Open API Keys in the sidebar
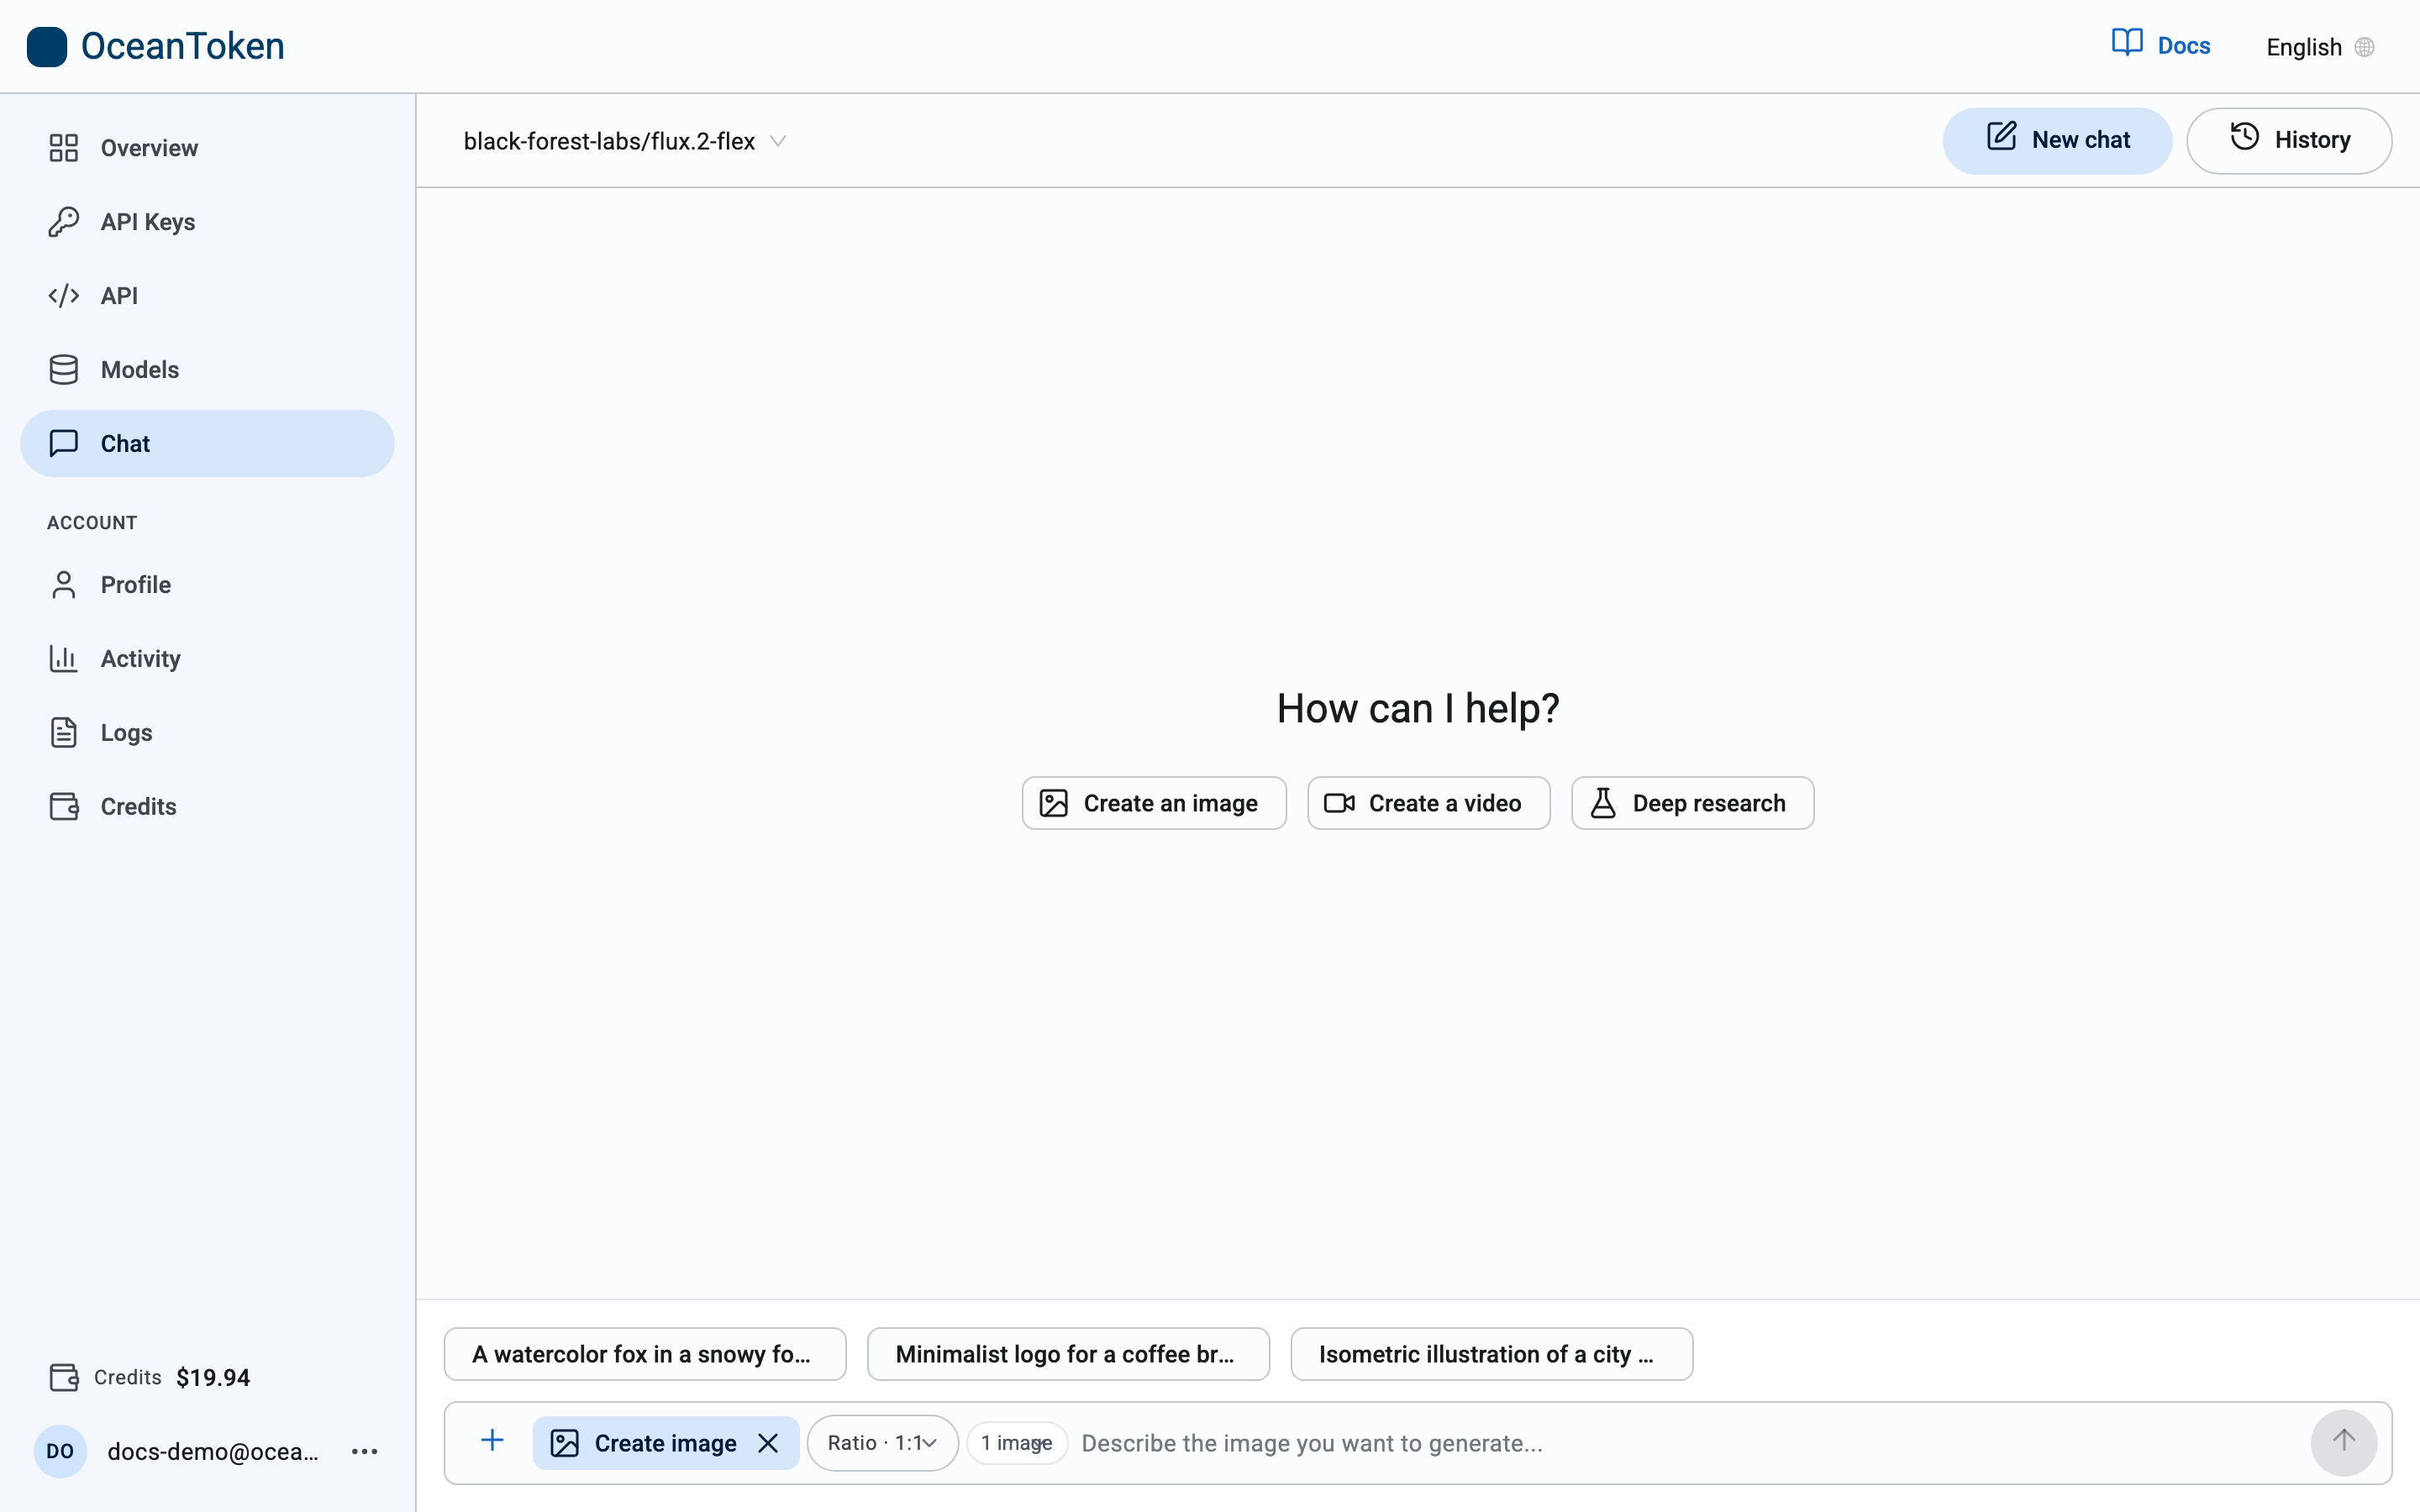The image size is (2420, 1512). coord(207,222)
